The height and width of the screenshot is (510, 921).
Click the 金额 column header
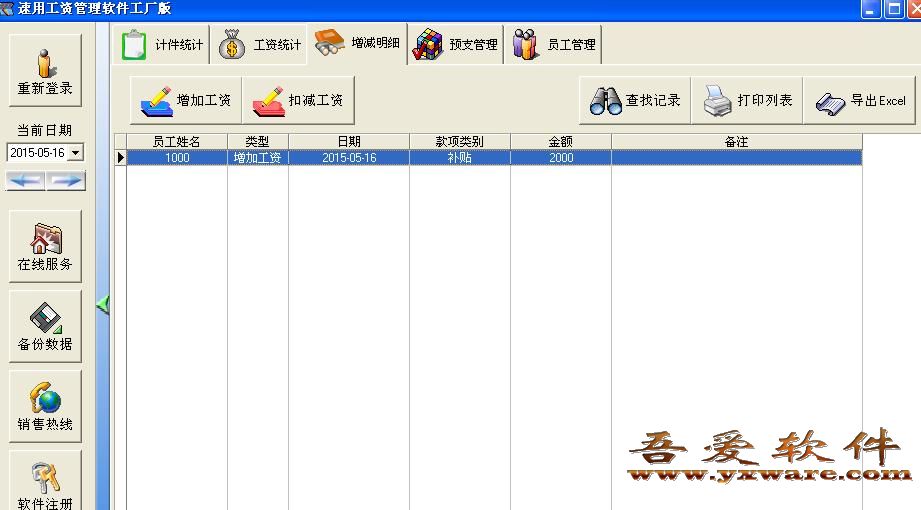tap(561, 142)
